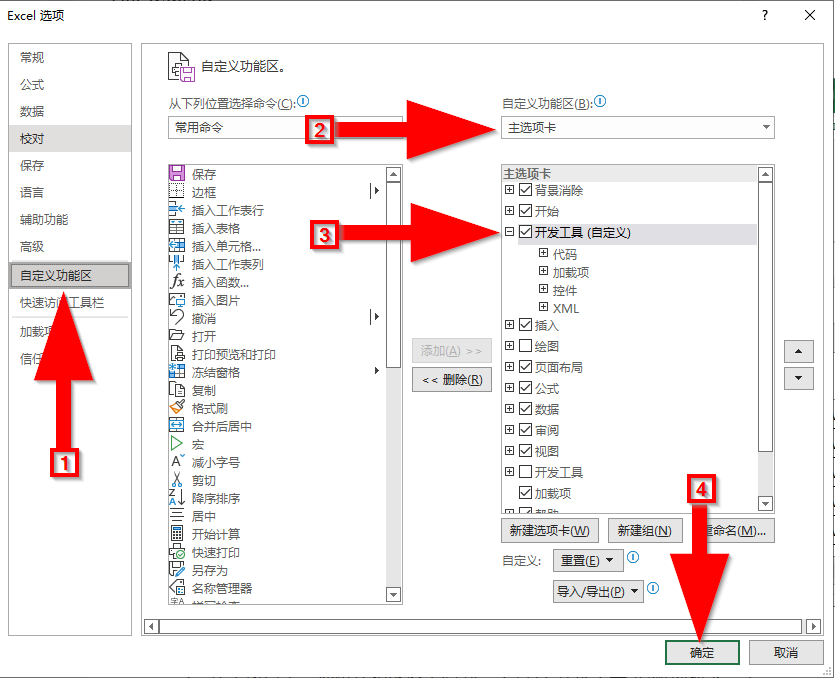The image size is (835, 678).
Task: Click the 复制 copy icon
Action: pos(177,389)
